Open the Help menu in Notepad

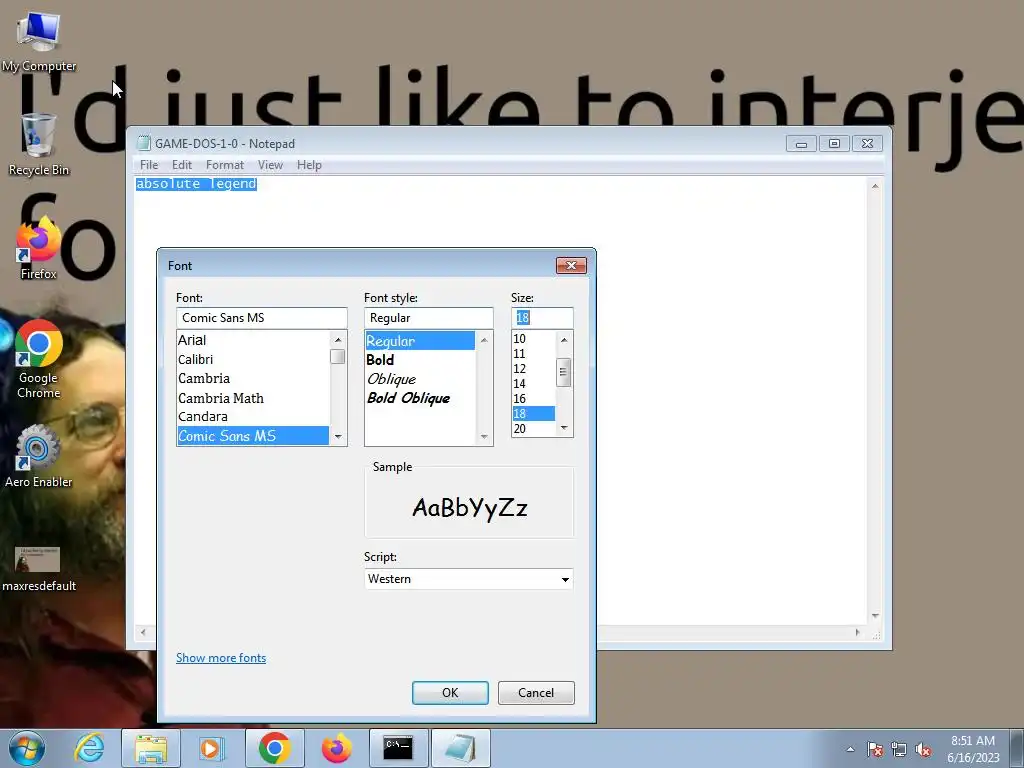point(309,165)
